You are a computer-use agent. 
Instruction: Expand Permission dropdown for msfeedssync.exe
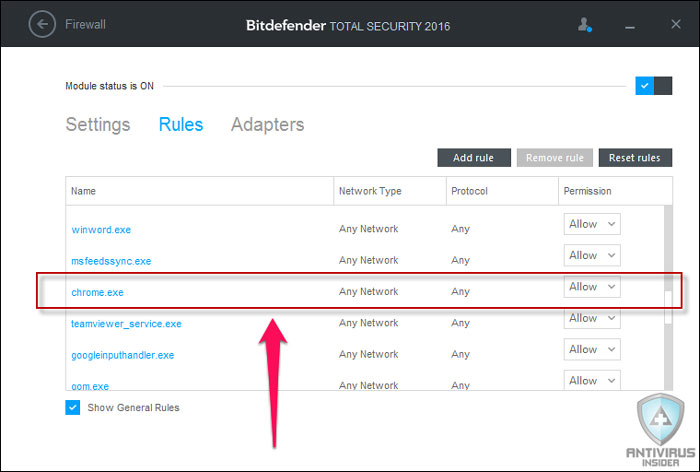coord(592,255)
